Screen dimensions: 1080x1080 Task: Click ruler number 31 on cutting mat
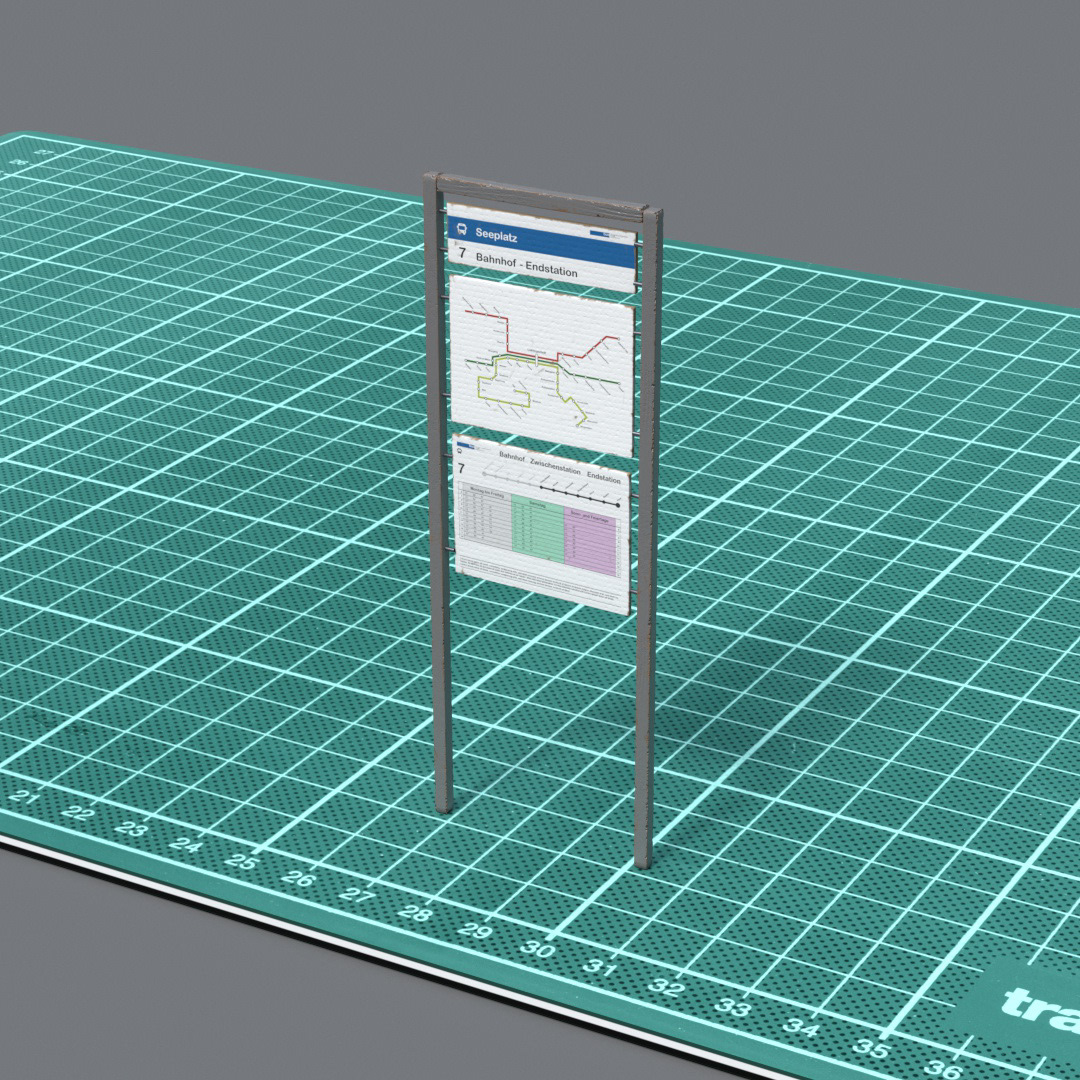click(600, 968)
